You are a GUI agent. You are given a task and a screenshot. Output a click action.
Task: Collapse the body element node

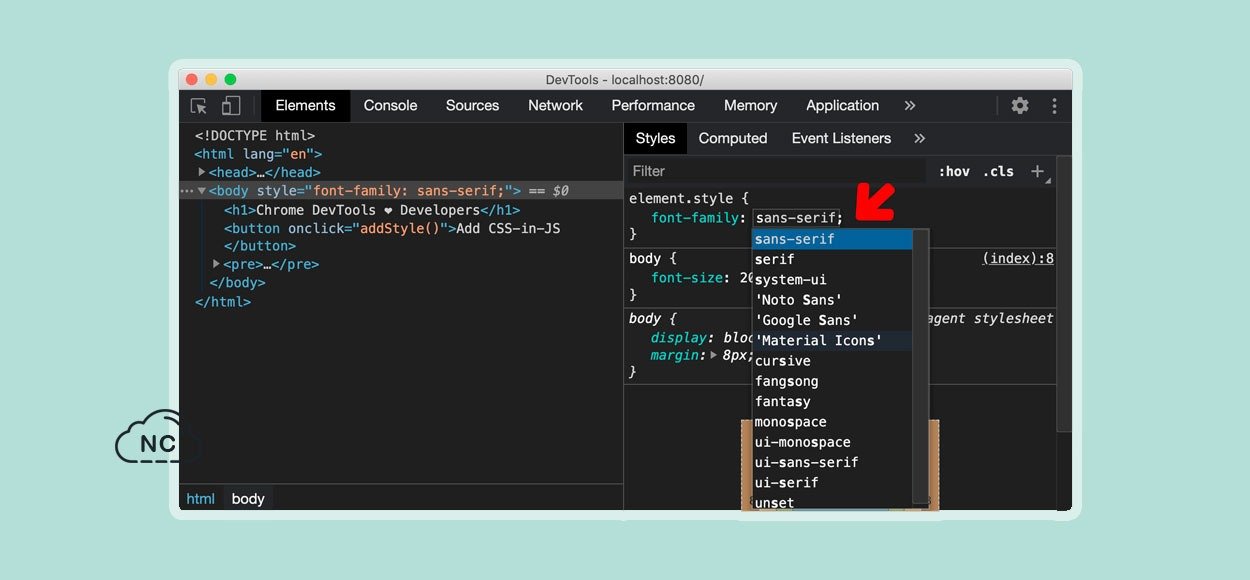(202, 190)
